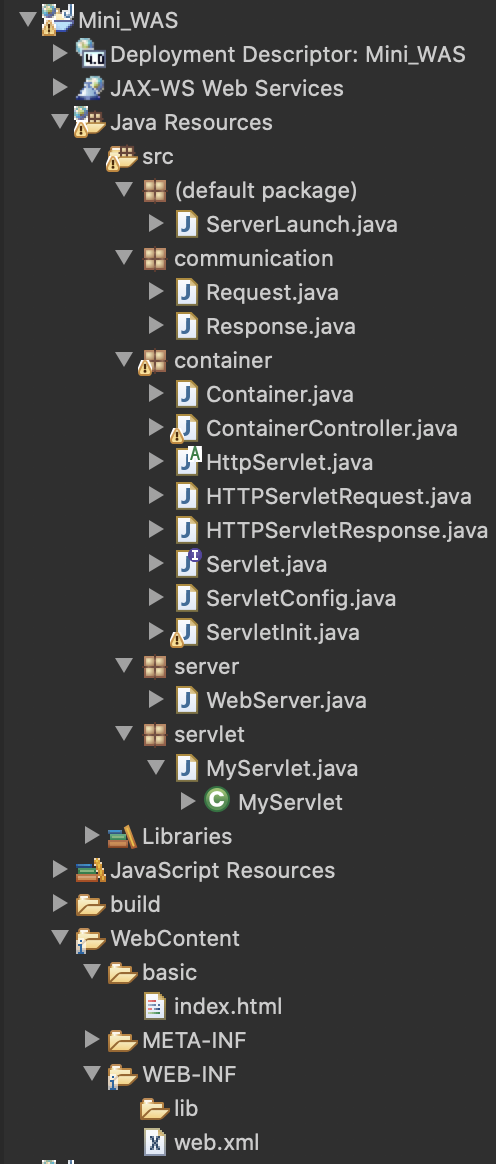The width and height of the screenshot is (496, 1164).
Task: Collapse the WEB-INF folder
Action: click(93, 1073)
